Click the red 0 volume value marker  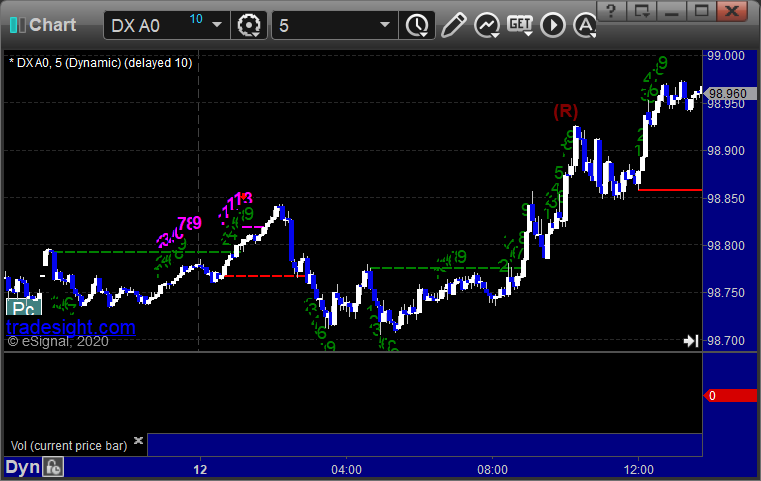click(x=730, y=396)
